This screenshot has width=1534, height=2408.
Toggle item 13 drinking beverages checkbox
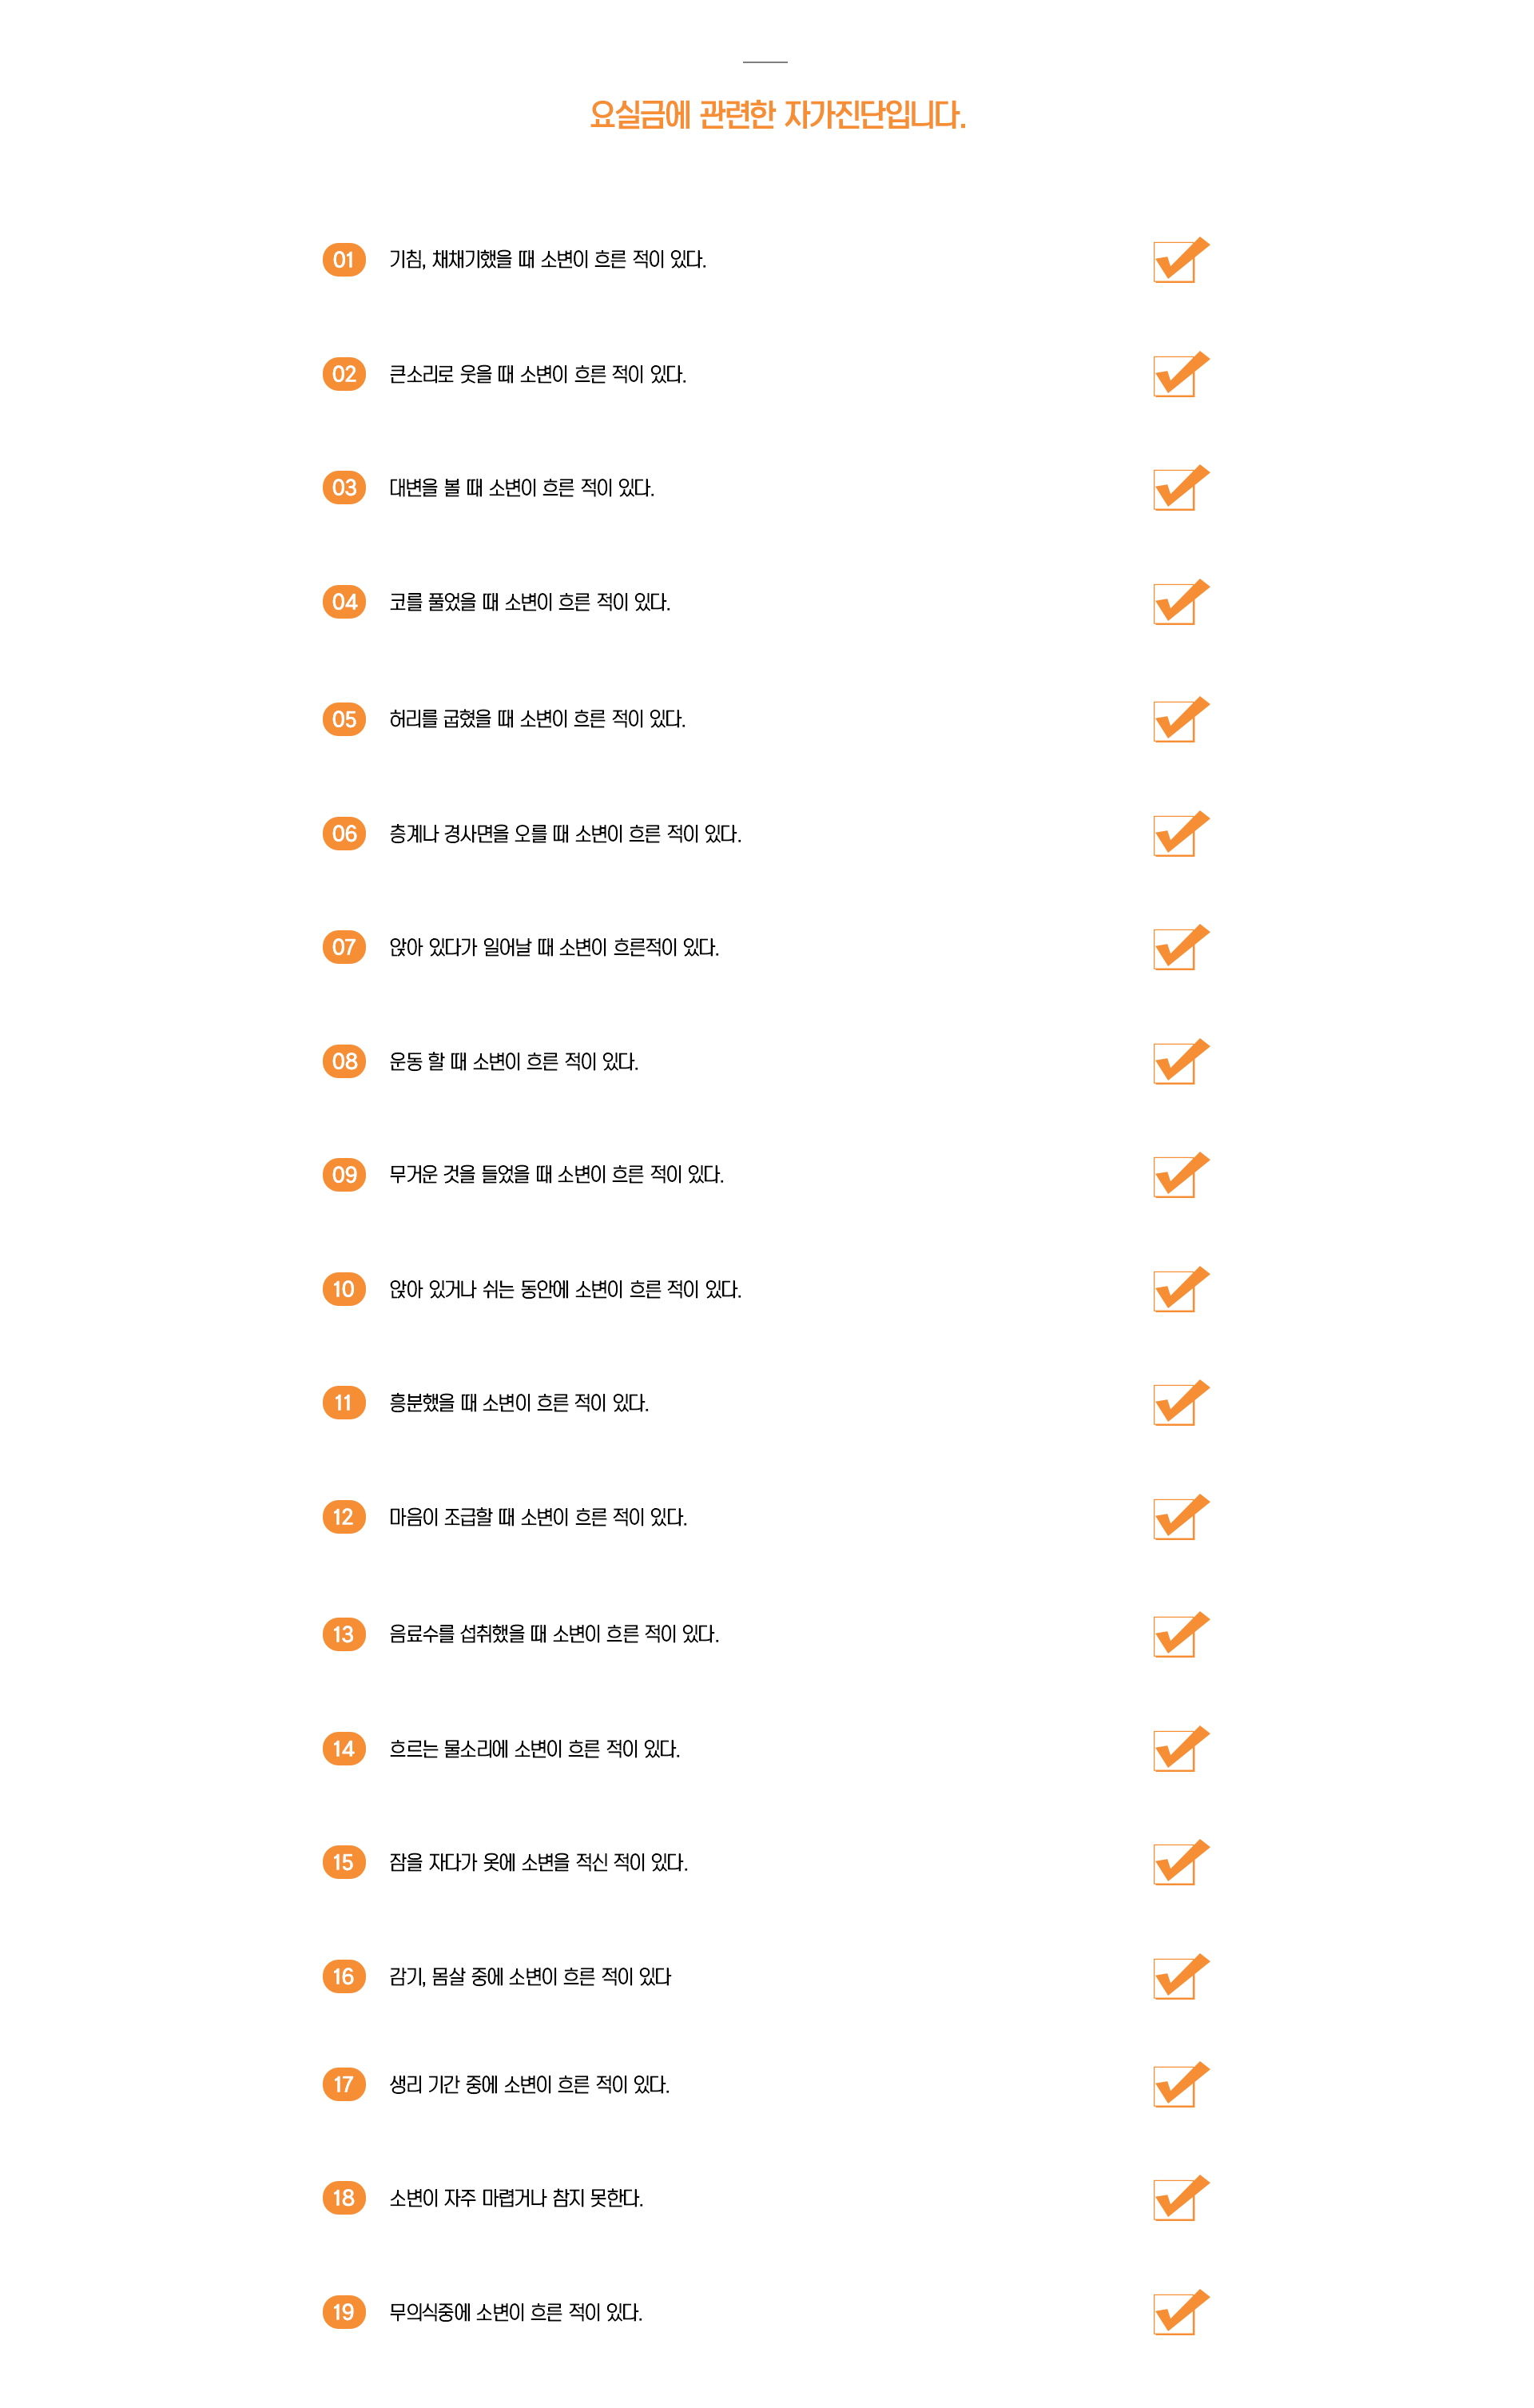coord(1175,1637)
